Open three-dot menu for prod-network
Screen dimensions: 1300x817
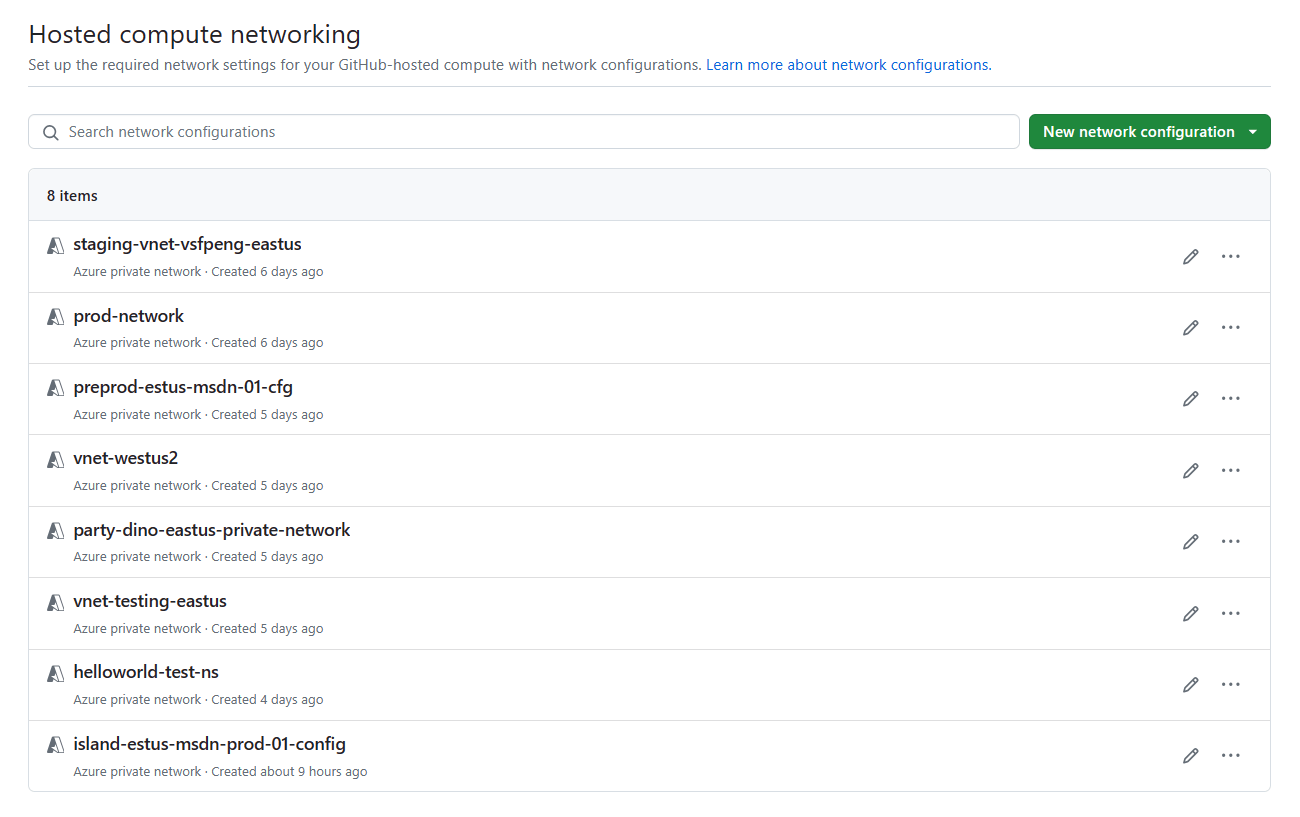coord(1230,327)
